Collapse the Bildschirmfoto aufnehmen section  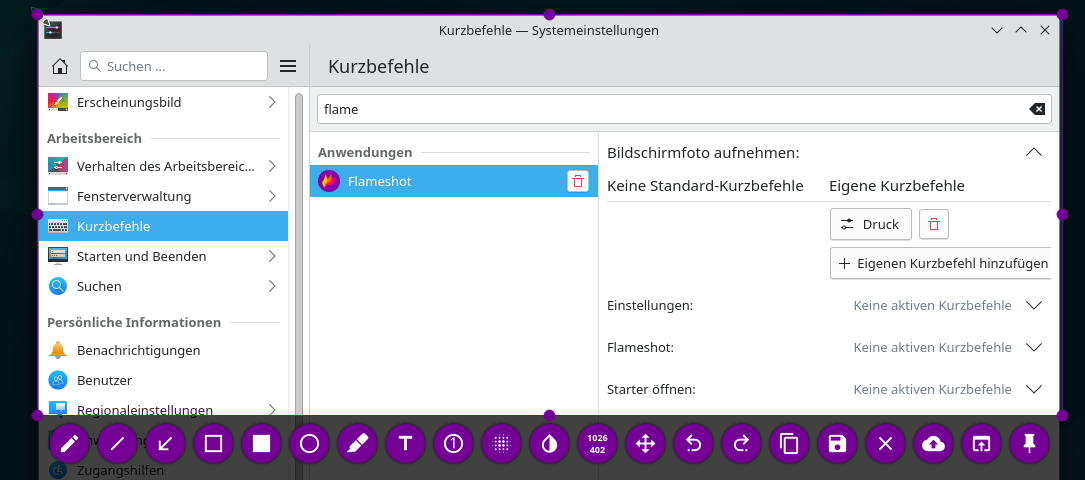[x=1034, y=153]
